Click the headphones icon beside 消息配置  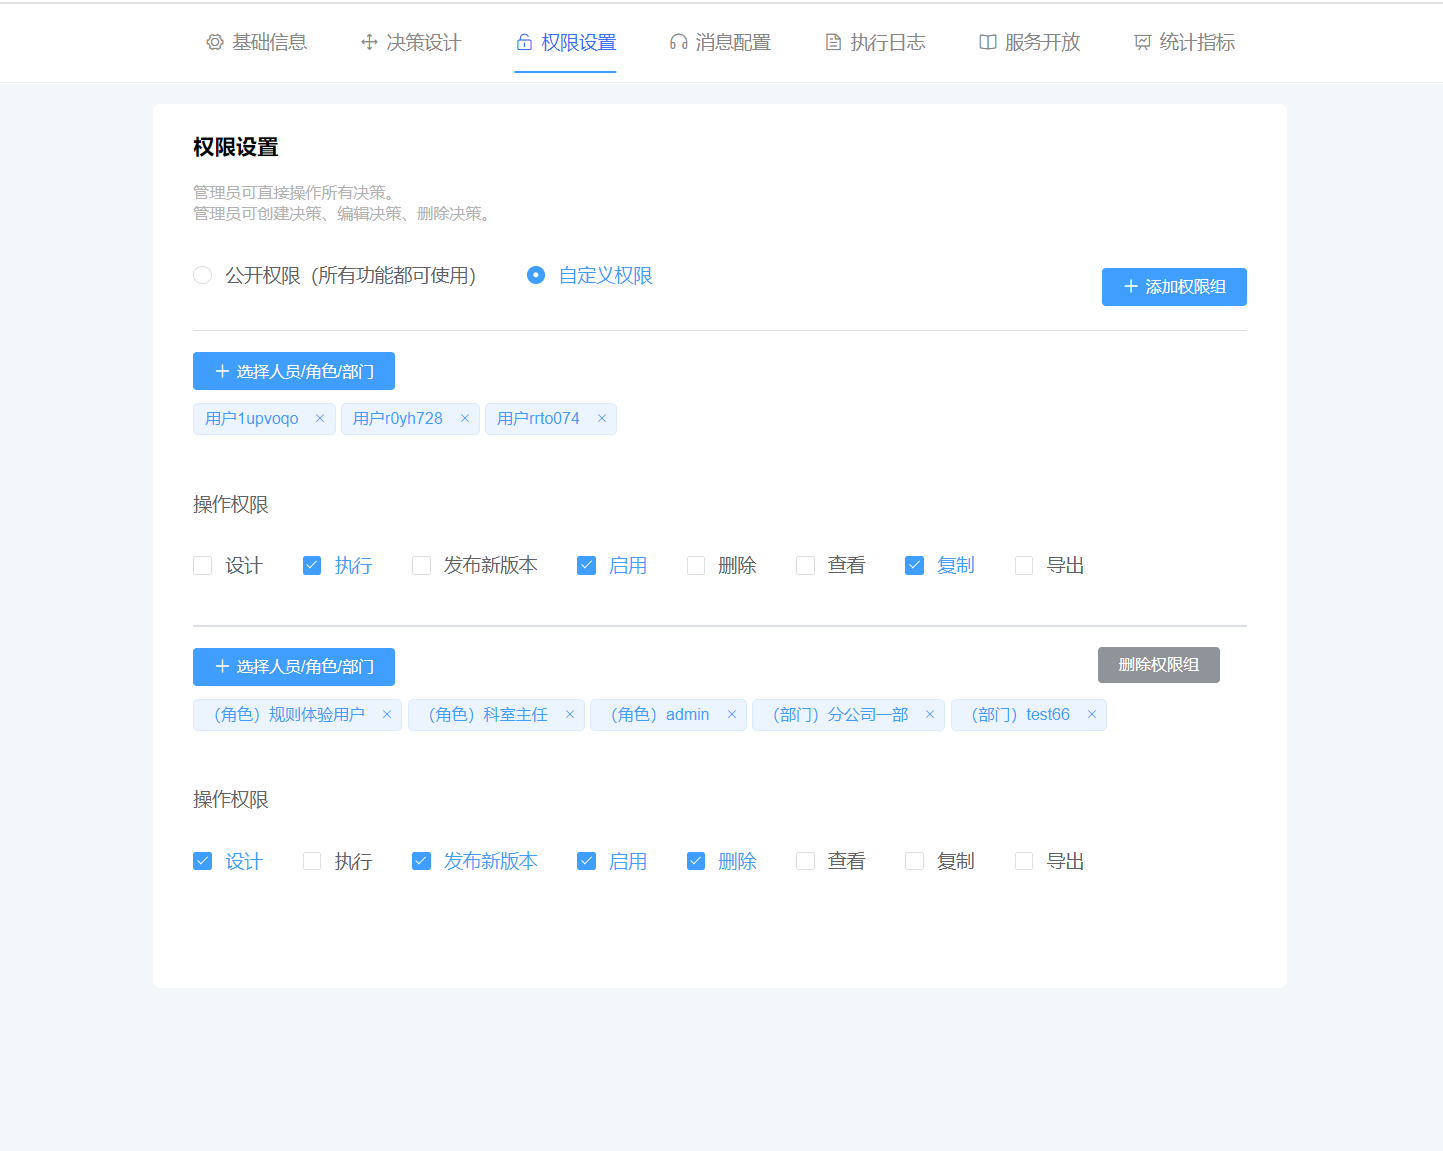(677, 41)
